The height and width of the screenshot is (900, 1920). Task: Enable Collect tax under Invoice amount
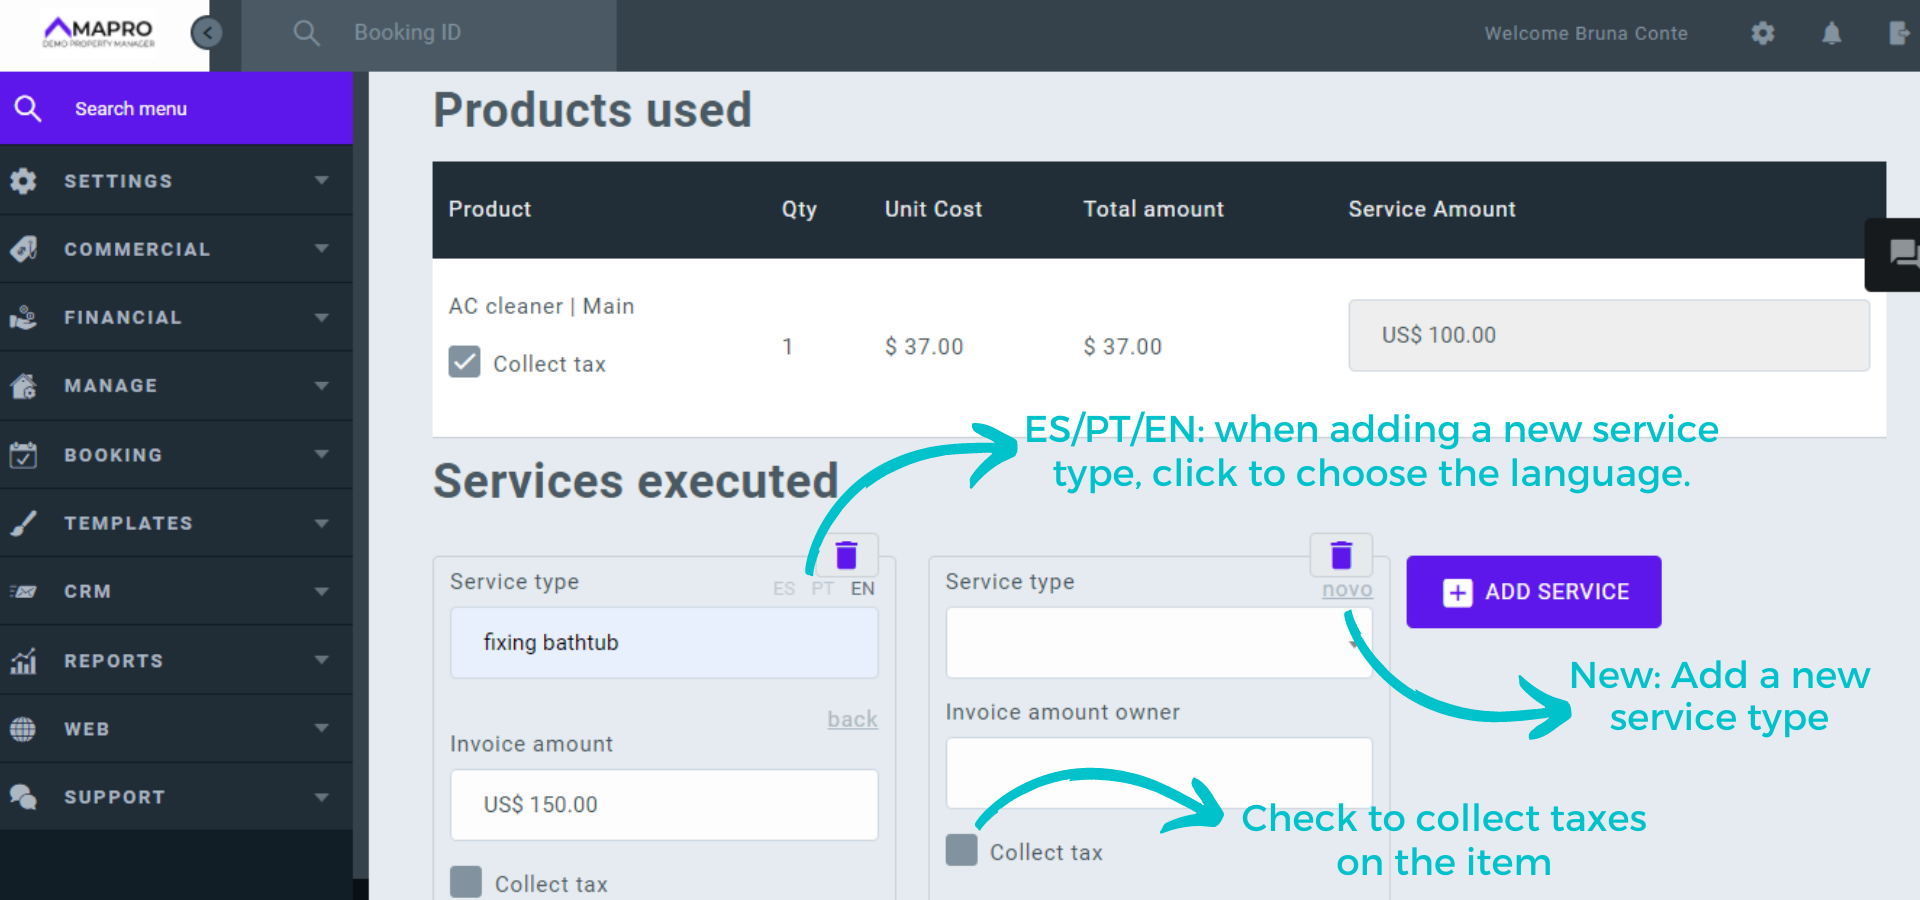click(466, 882)
